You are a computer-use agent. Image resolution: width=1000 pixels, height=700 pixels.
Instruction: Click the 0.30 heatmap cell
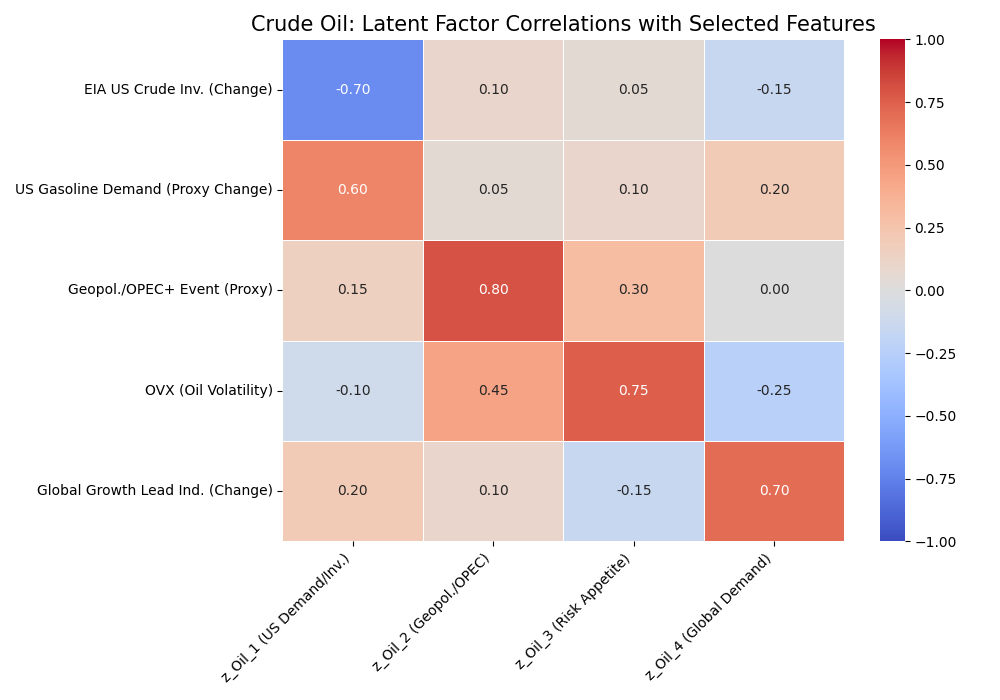point(633,290)
